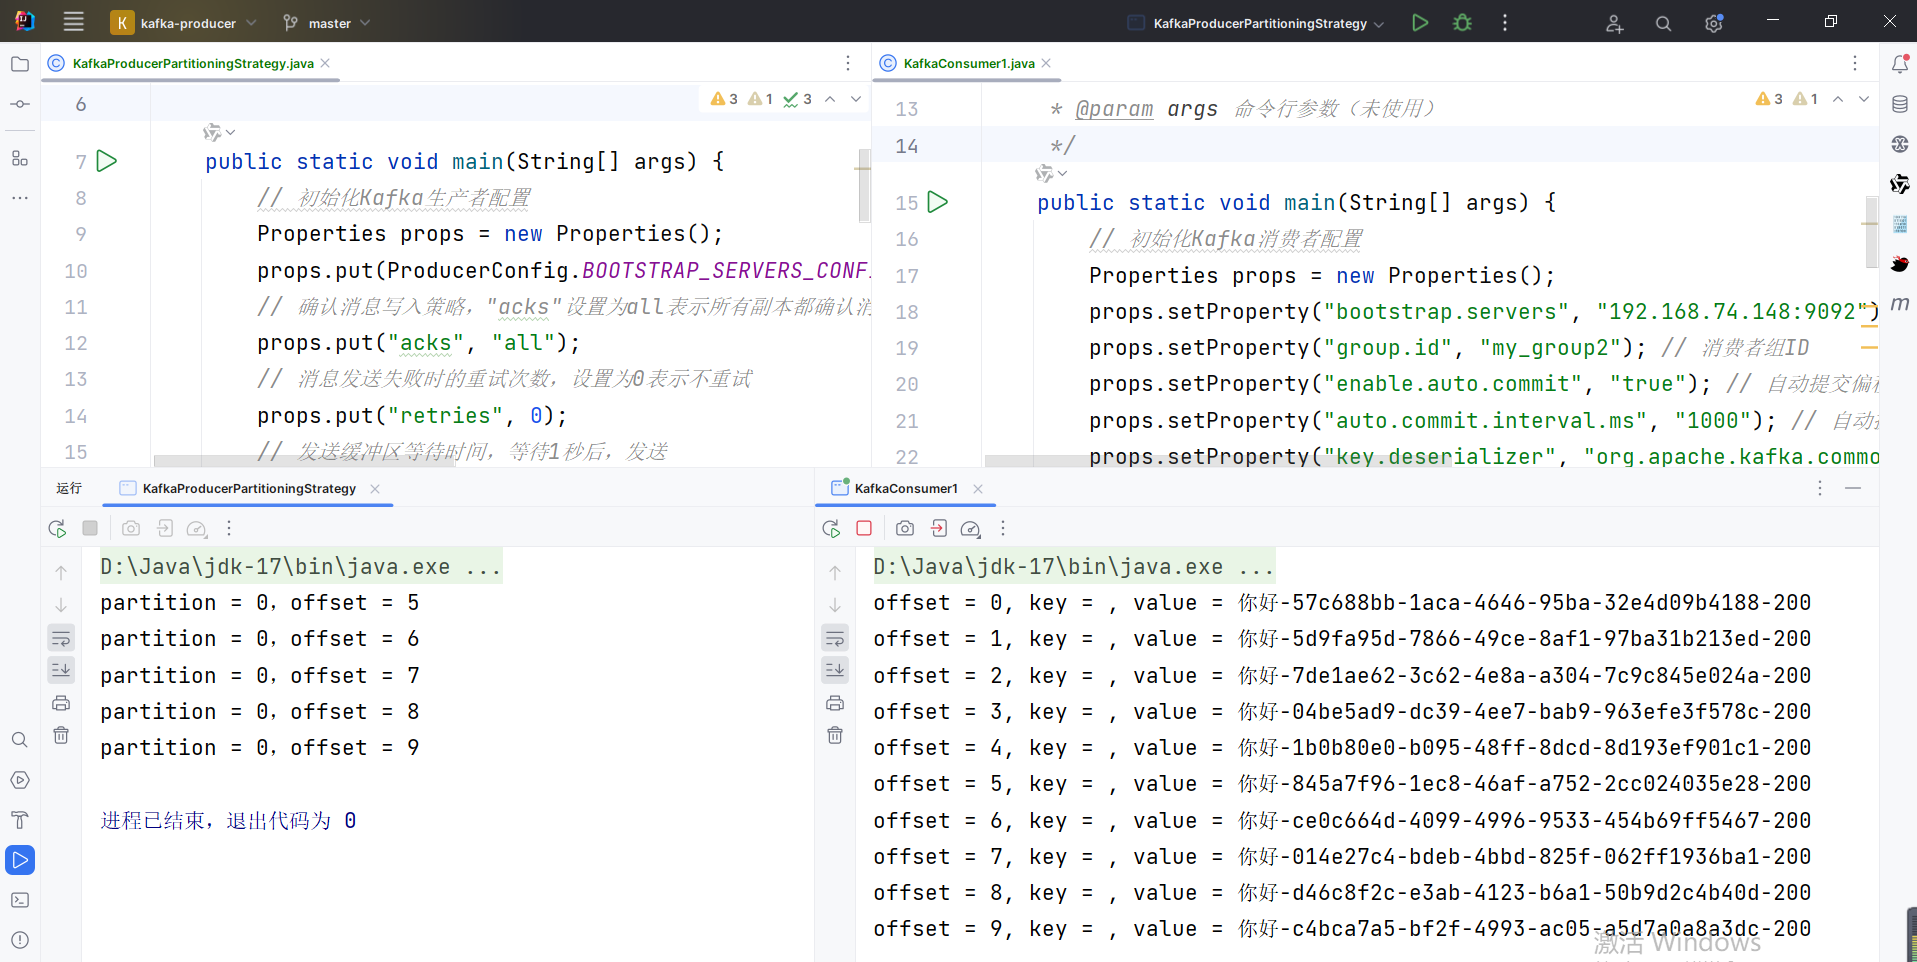Image resolution: width=1917 pixels, height=962 pixels.
Task: Toggle scroll to end in consumer console
Action: (835, 669)
